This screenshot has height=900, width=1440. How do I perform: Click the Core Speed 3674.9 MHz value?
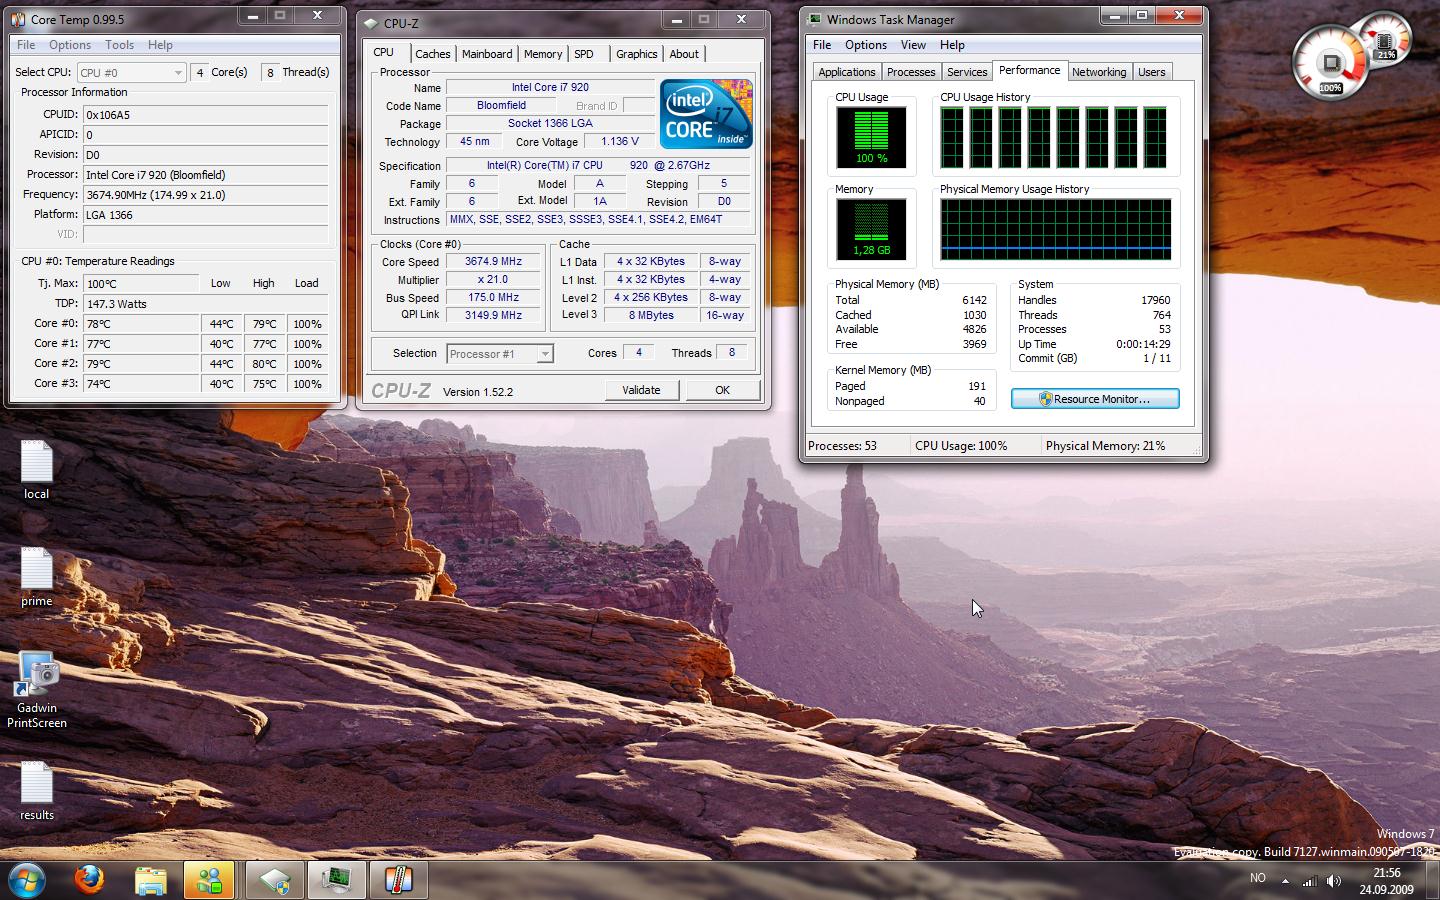pos(493,261)
